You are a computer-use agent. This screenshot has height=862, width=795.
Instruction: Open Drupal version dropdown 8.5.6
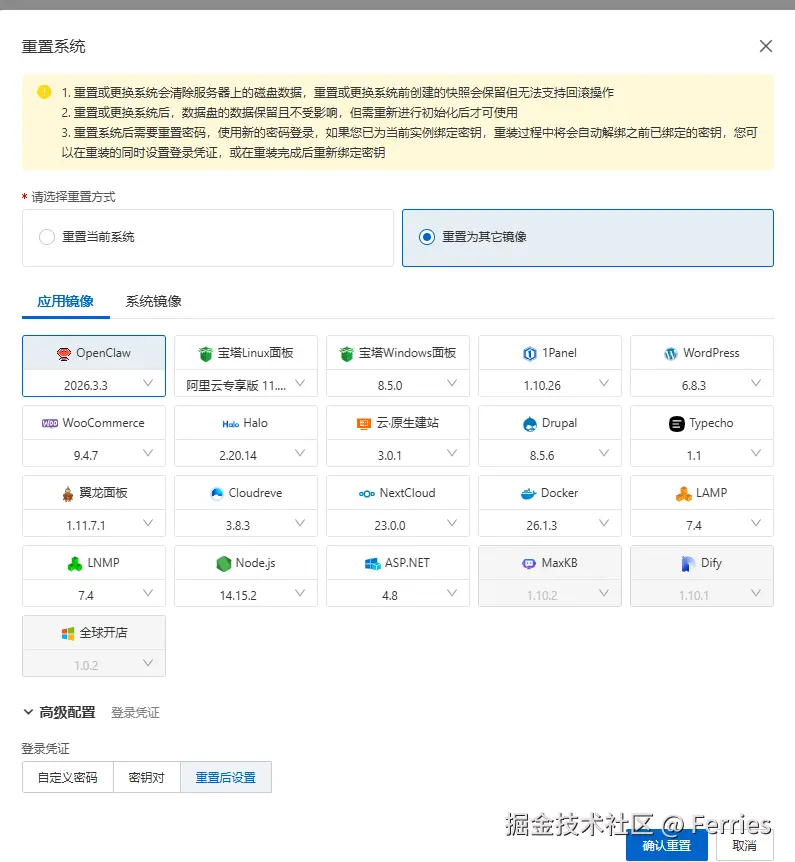click(x=550, y=454)
